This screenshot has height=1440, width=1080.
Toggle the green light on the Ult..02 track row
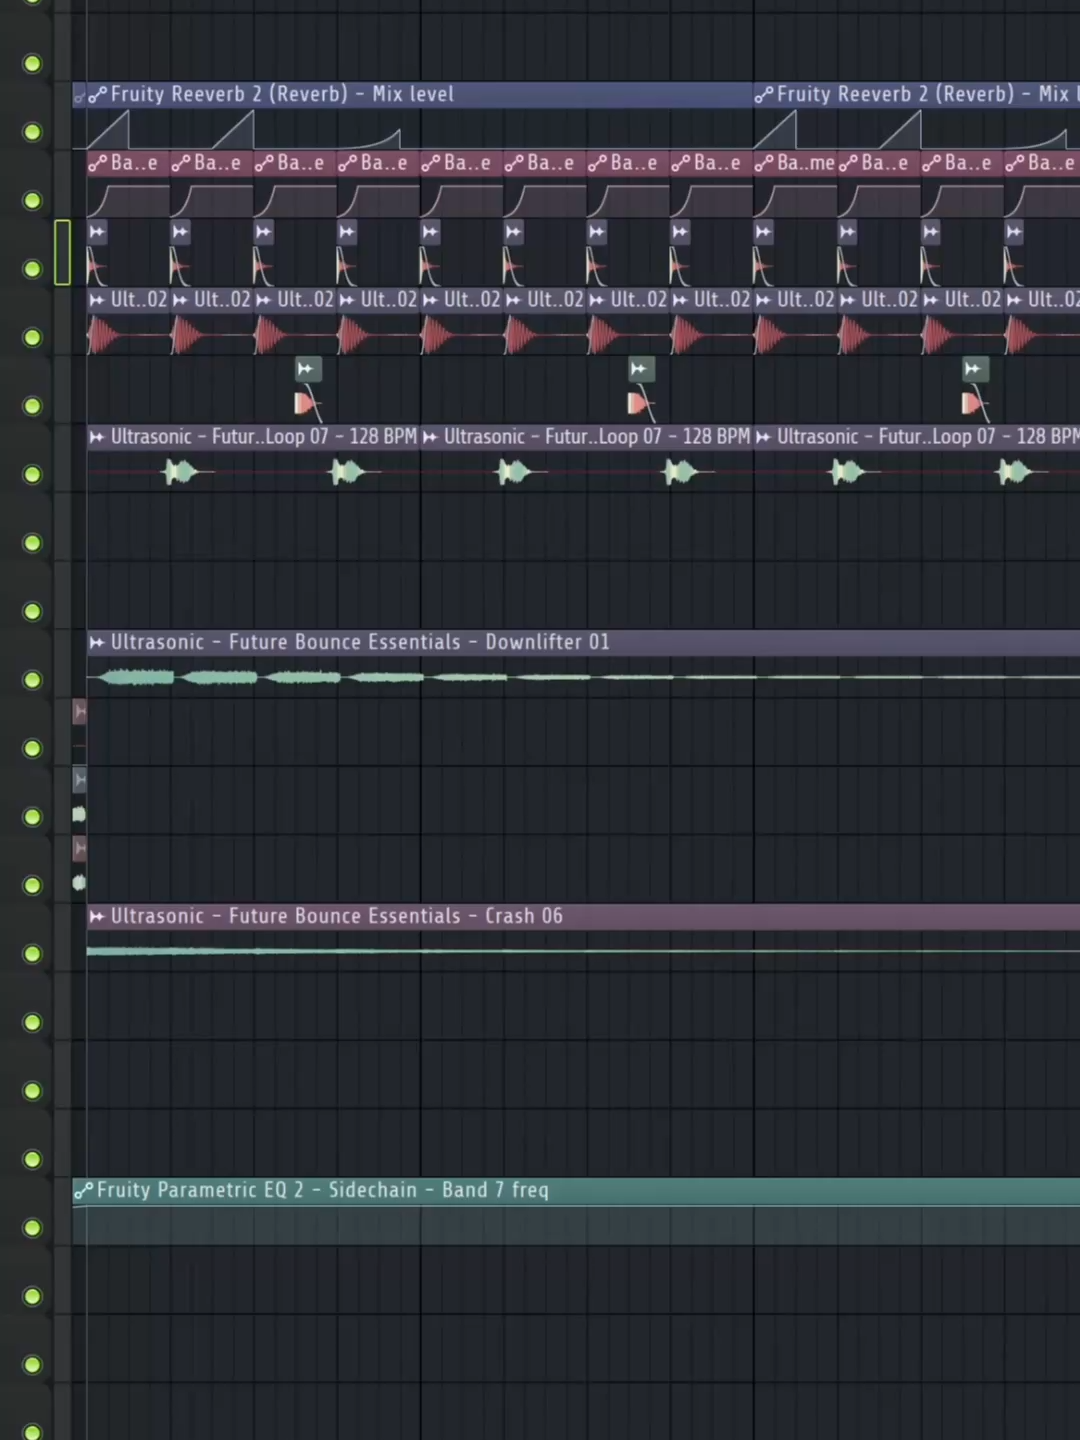(32, 337)
